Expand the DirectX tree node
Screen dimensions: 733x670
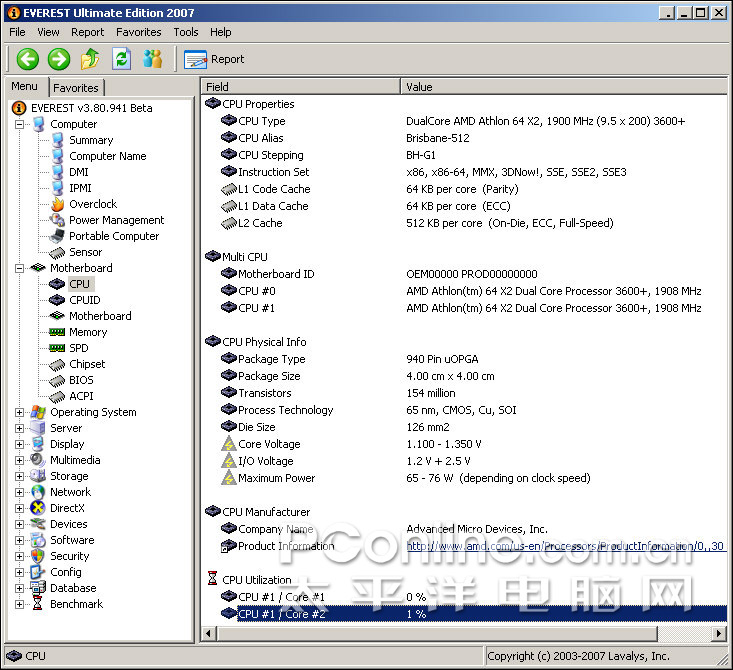pyautogui.click(x=20, y=508)
